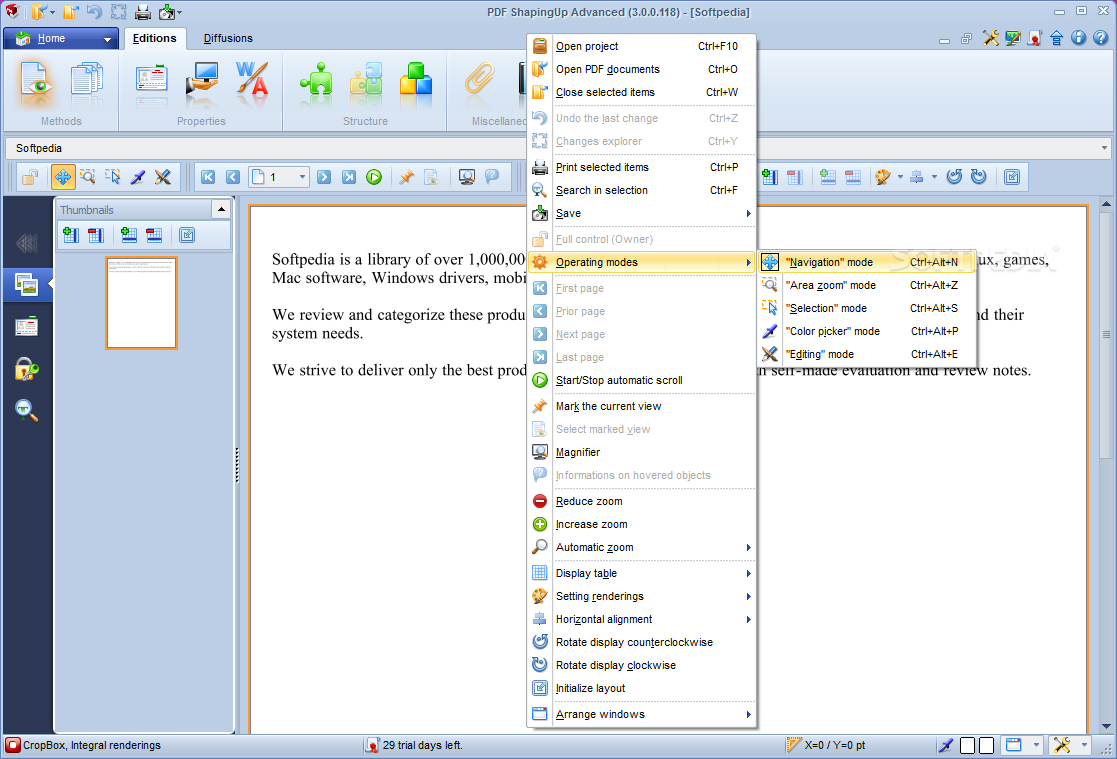Click rendering palette toolbar icon
Viewport: 1117px width, 759px height.
[883, 177]
